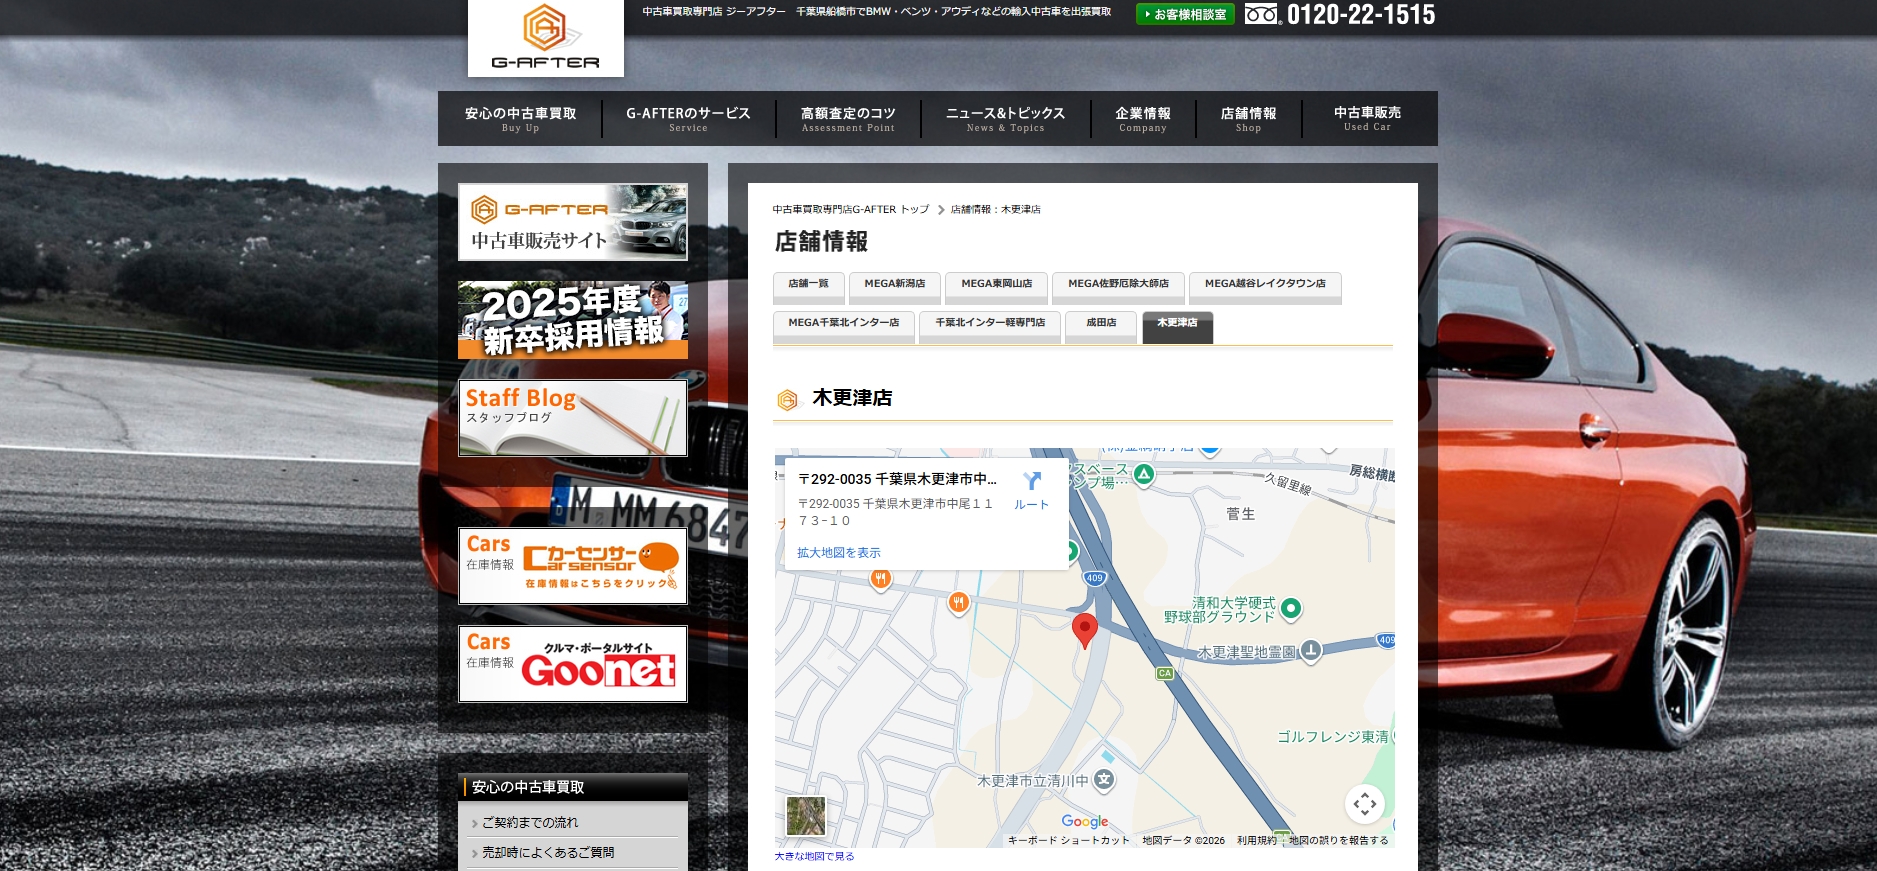Click the 木更津市立清川中 school marker icon
This screenshot has width=1877, height=871.
coord(1103,780)
